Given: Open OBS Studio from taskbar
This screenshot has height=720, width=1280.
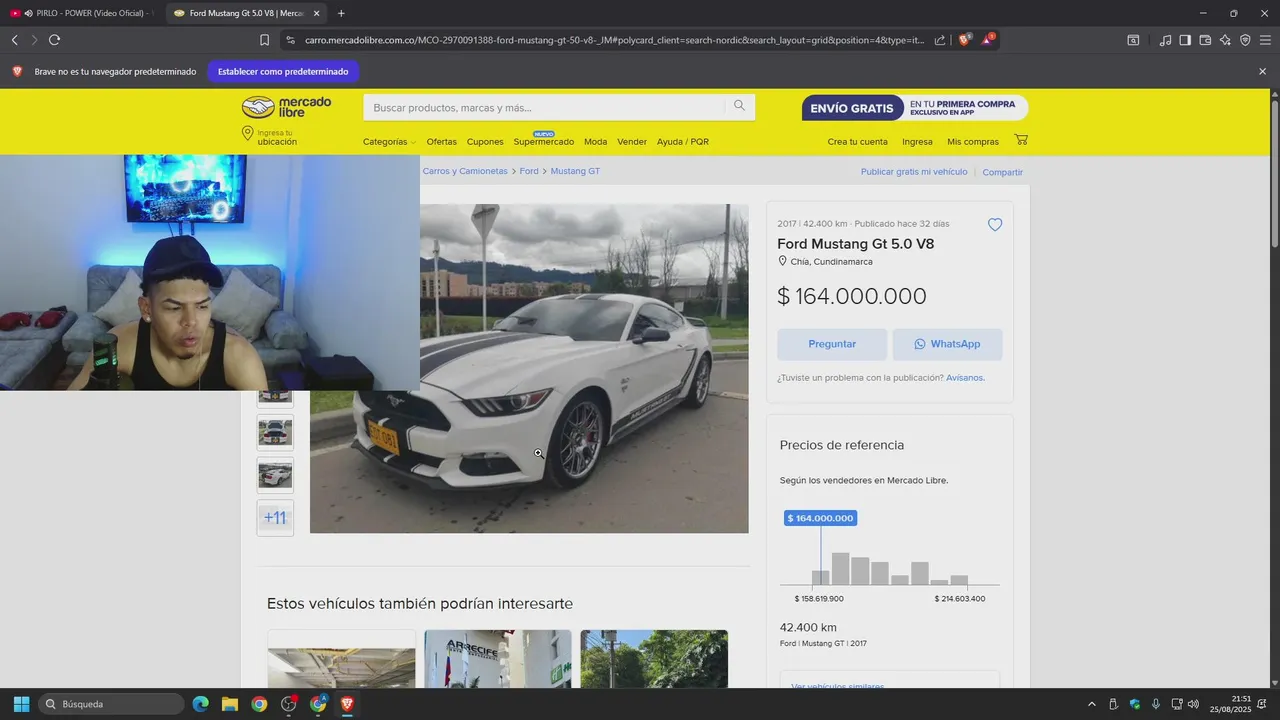Looking at the screenshot, I should (x=289, y=704).
